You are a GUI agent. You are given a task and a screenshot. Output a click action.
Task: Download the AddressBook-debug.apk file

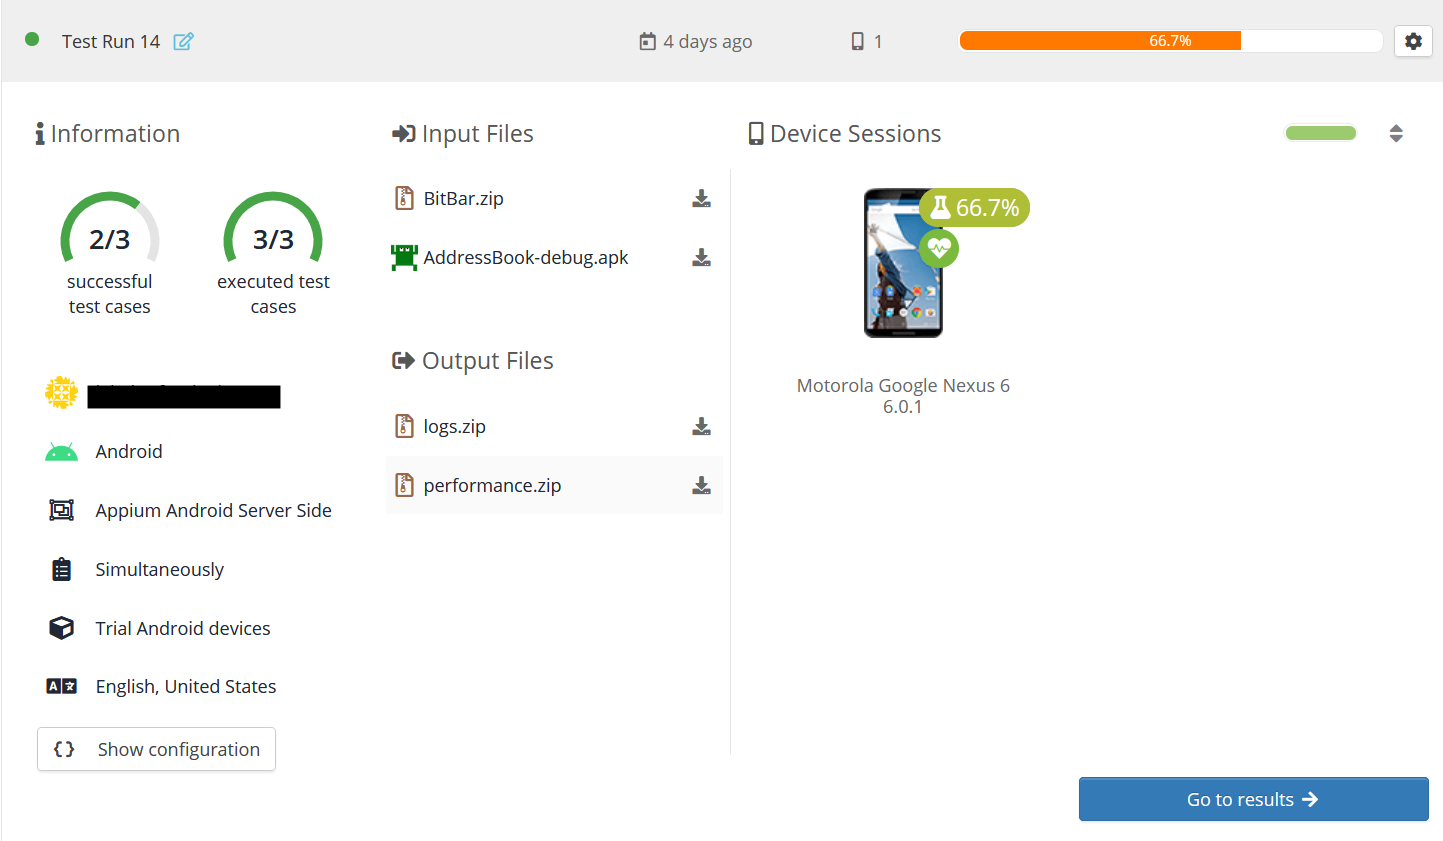[701, 258]
